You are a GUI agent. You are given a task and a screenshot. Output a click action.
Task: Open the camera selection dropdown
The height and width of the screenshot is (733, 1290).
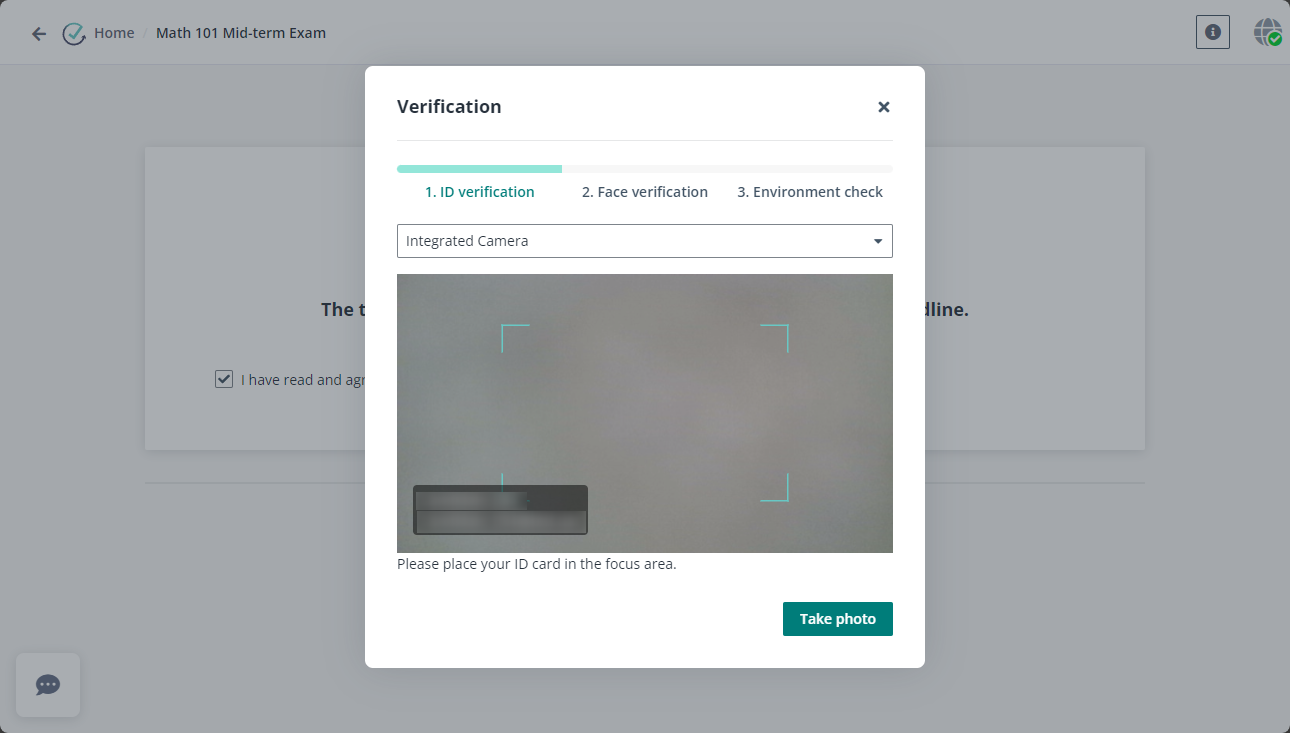tap(645, 241)
